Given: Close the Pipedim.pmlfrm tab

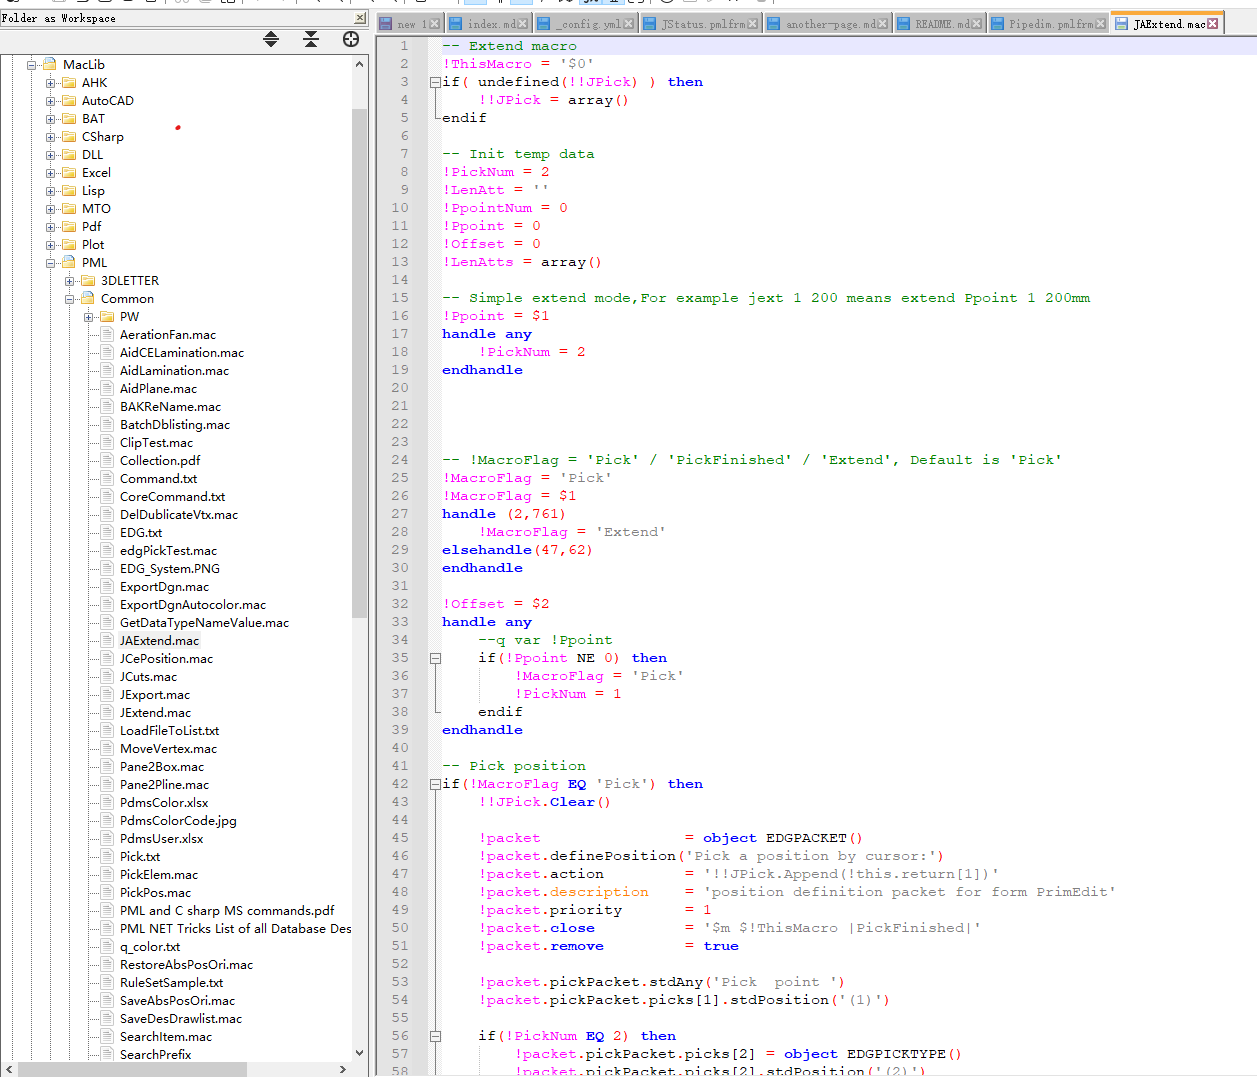Looking at the screenshot, I should pos(1100,24).
